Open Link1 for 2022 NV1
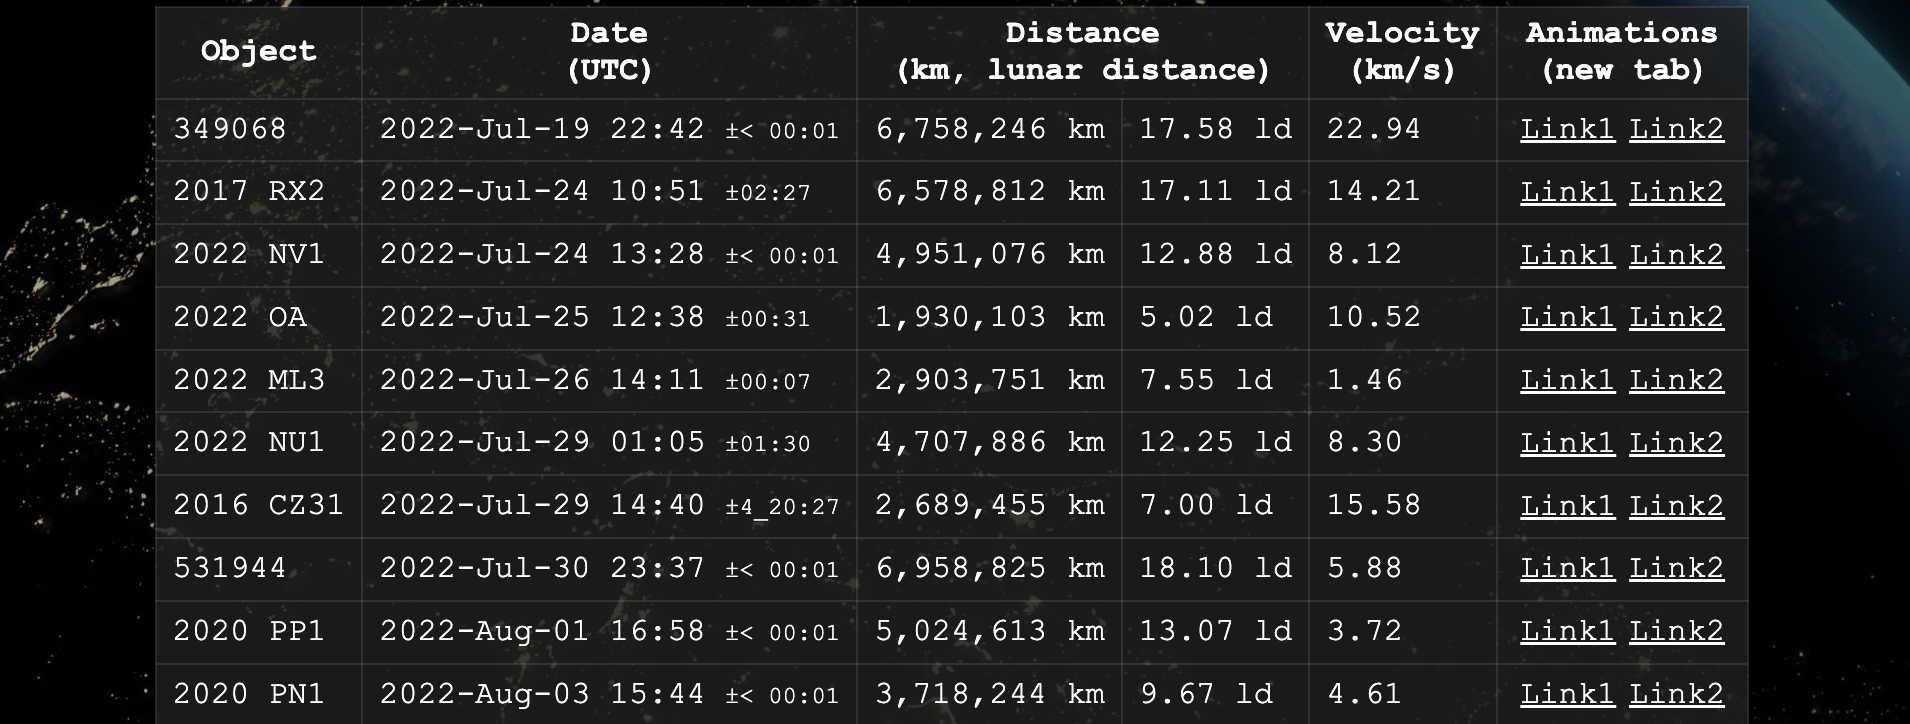This screenshot has height=724, width=1910. (x=1567, y=255)
